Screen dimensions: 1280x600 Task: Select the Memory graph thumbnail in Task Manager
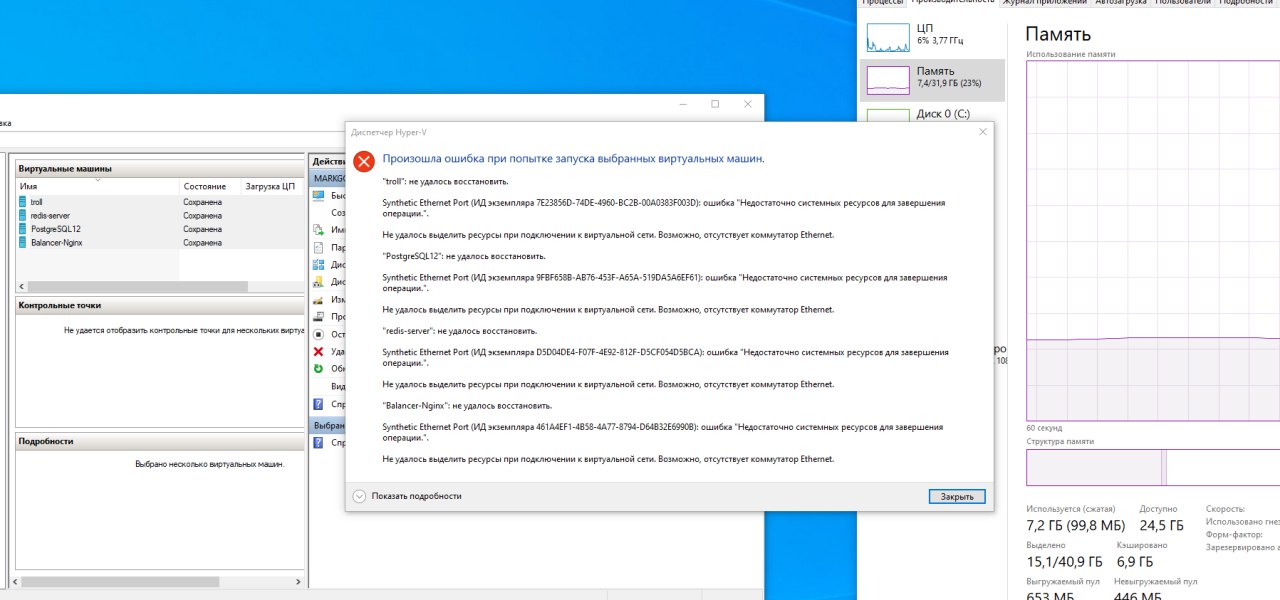887,80
